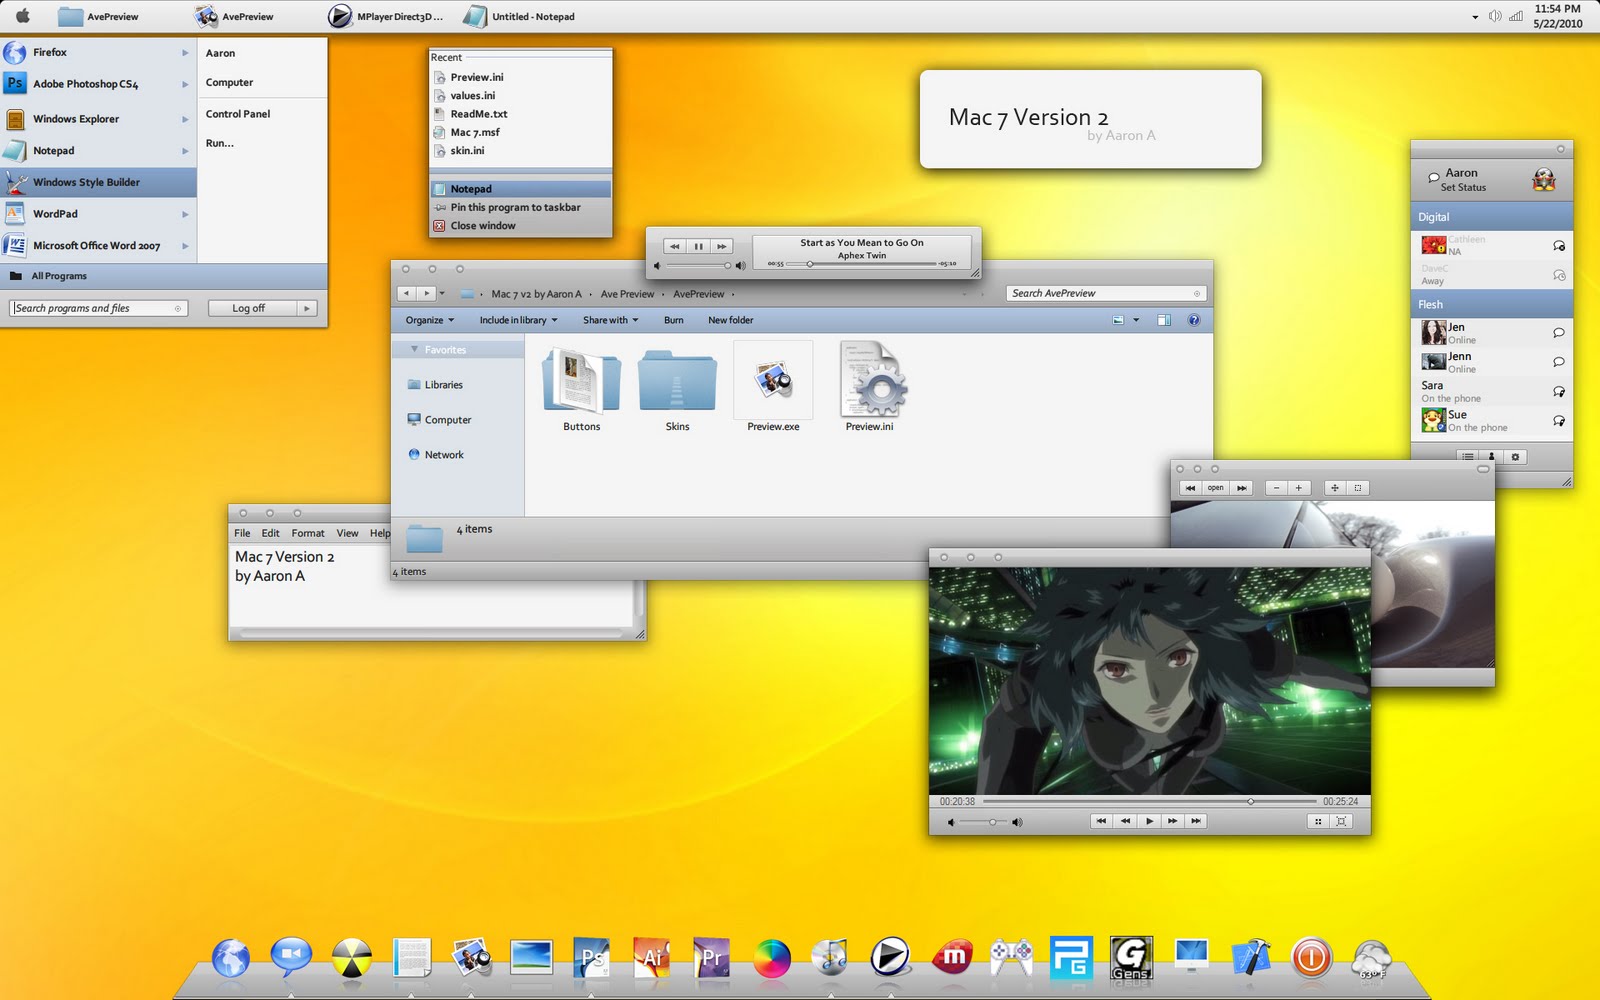The height and width of the screenshot is (1000, 1600).
Task: Pause the Aphex Twin track
Action: (698, 246)
